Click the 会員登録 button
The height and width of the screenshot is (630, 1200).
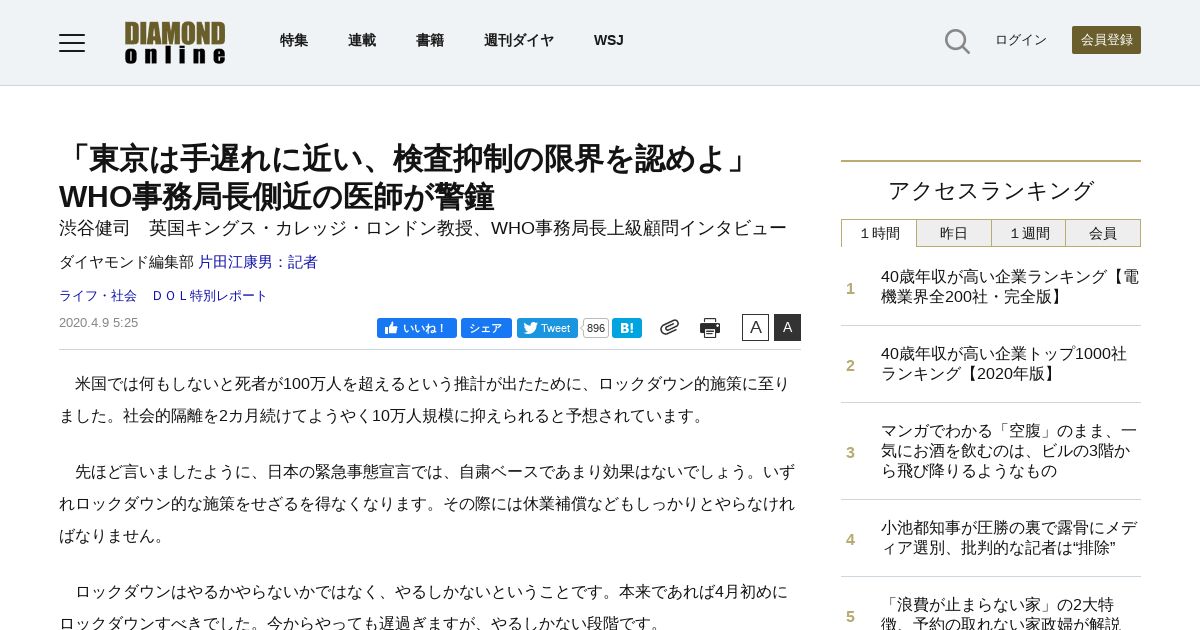(1106, 40)
